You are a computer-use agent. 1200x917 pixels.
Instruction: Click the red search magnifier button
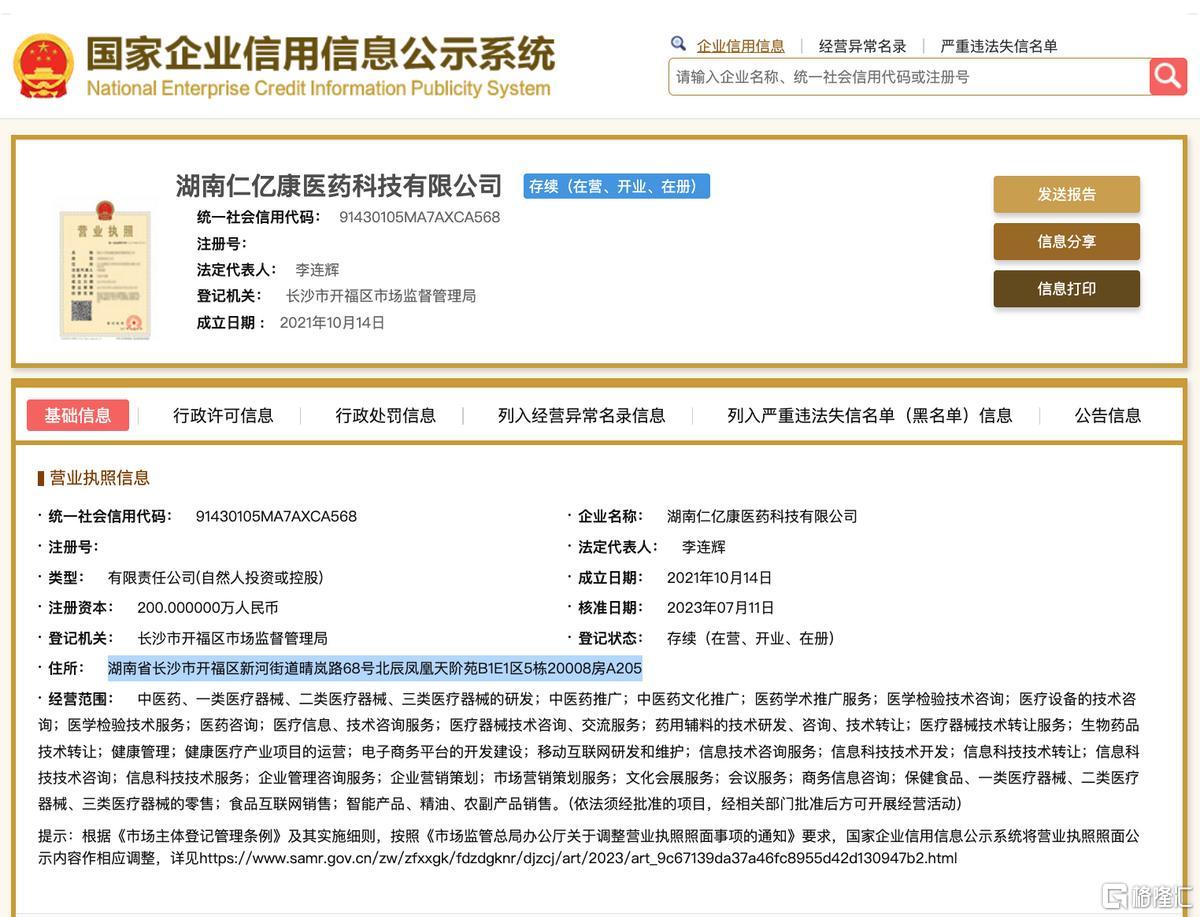[x=1168, y=76]
